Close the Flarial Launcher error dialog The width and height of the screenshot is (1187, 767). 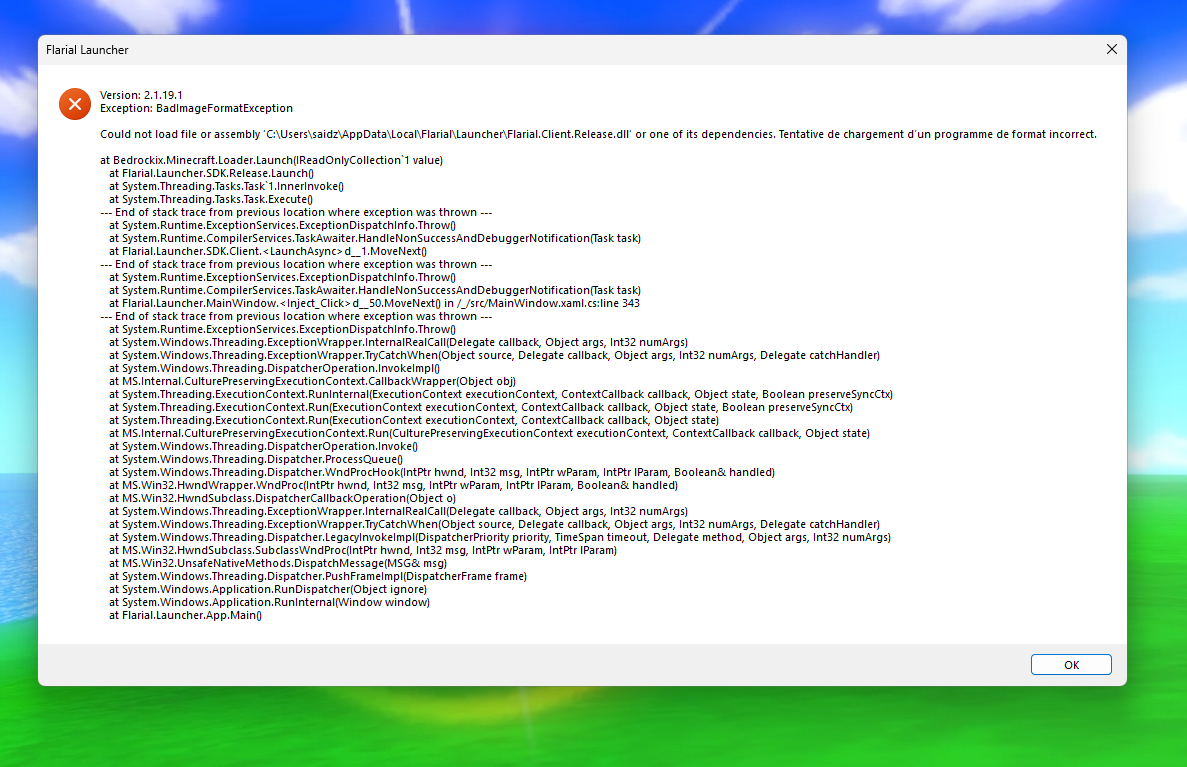[1111, 49]
